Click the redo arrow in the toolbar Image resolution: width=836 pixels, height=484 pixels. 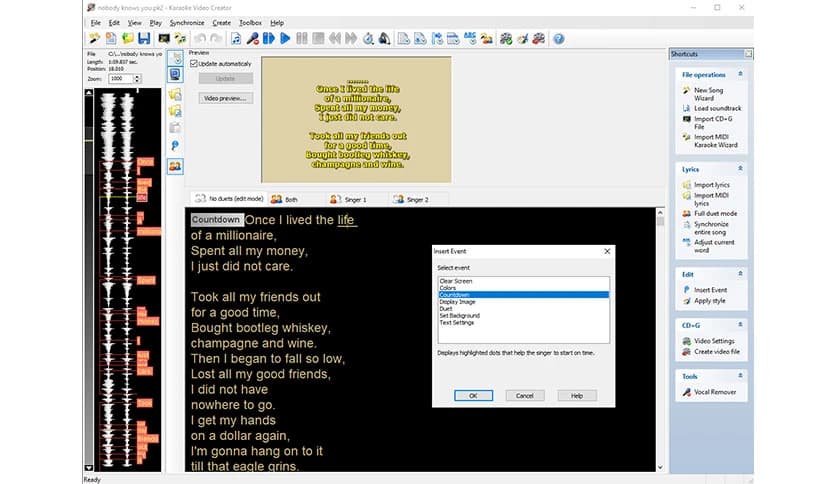click(x=216, y=38)
